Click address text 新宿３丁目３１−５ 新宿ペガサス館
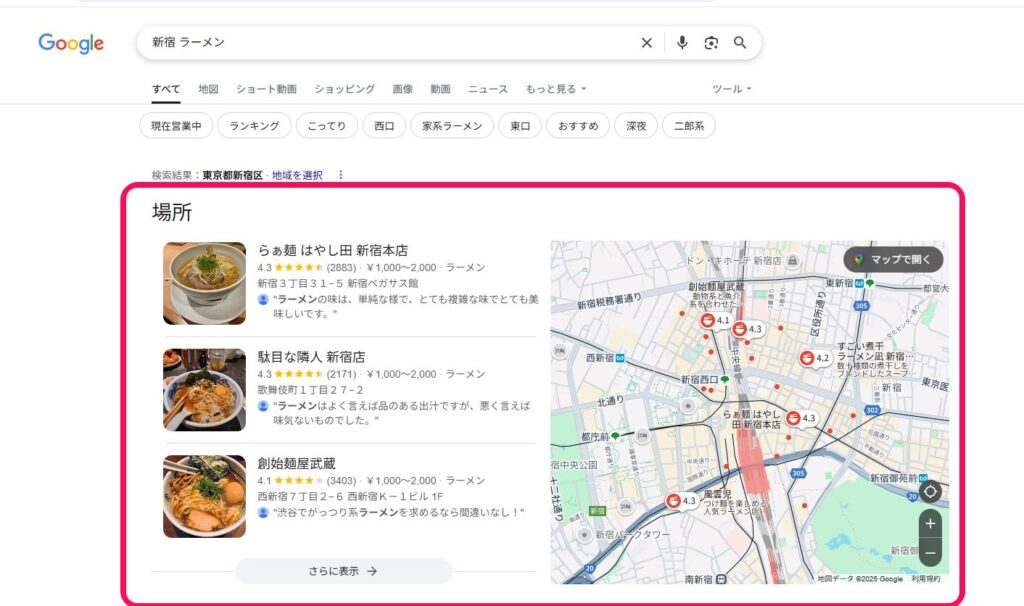The image size is (1024, 606). click(x=338, y=283)
